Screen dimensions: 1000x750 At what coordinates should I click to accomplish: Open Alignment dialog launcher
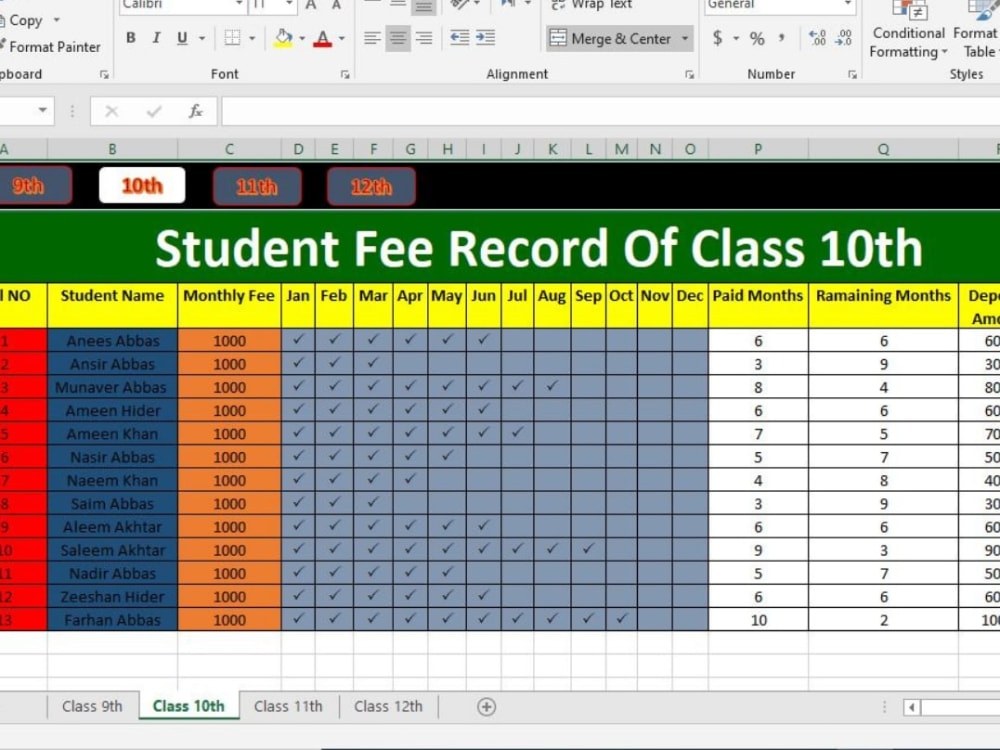689,75
